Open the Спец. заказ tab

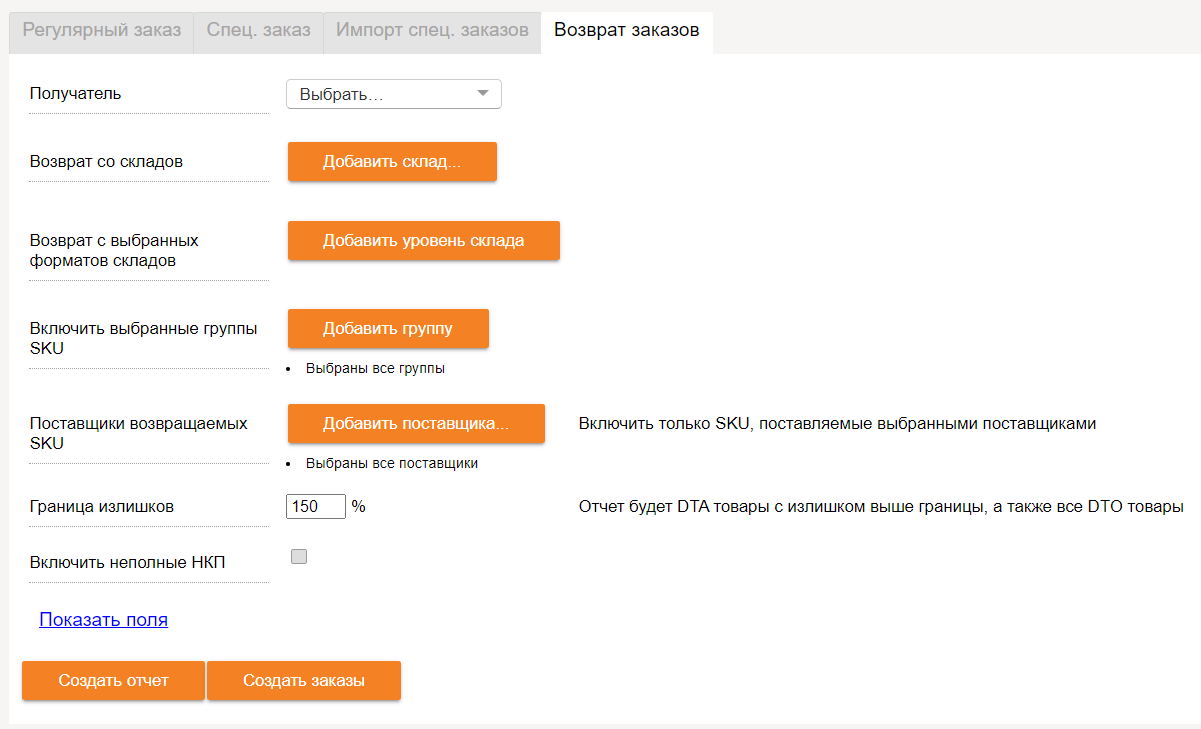coord(258,30)
